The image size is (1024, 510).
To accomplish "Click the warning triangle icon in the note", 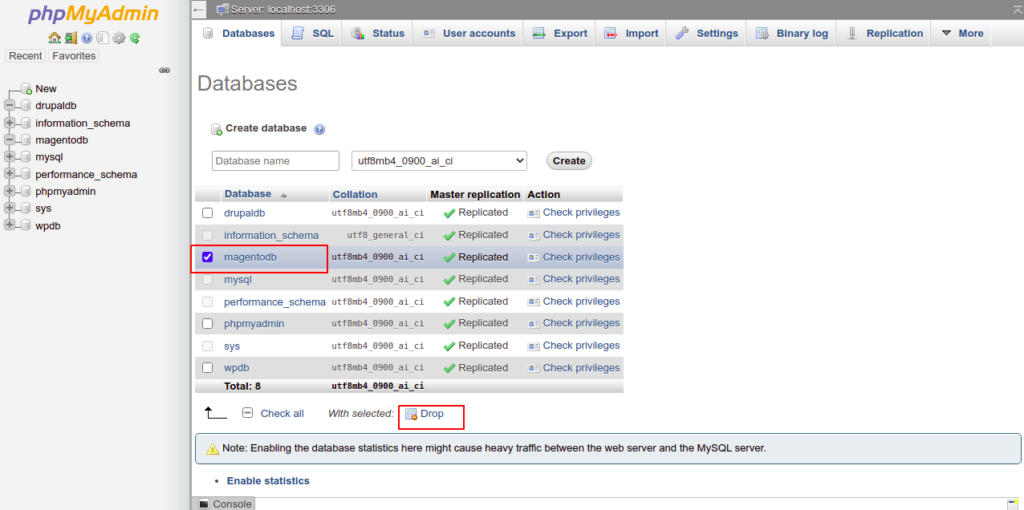I will tap(212, 449).
